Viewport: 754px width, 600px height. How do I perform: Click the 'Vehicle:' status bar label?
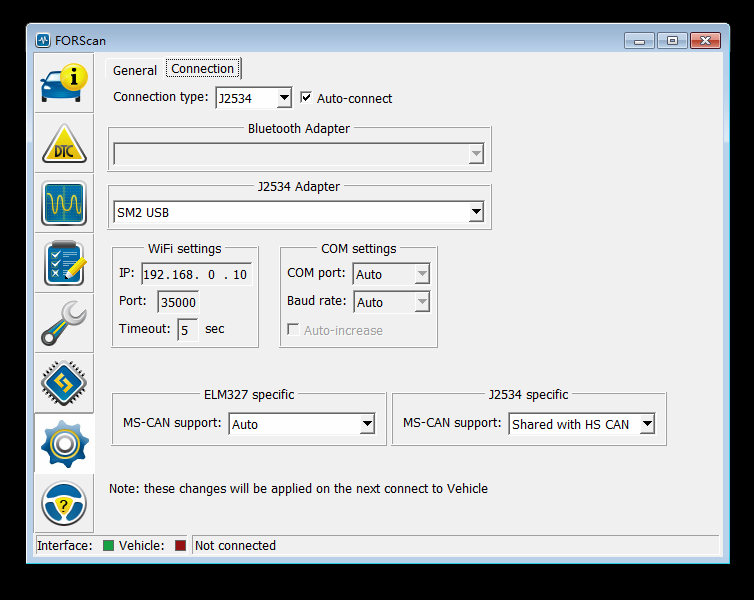coord(142,545)
